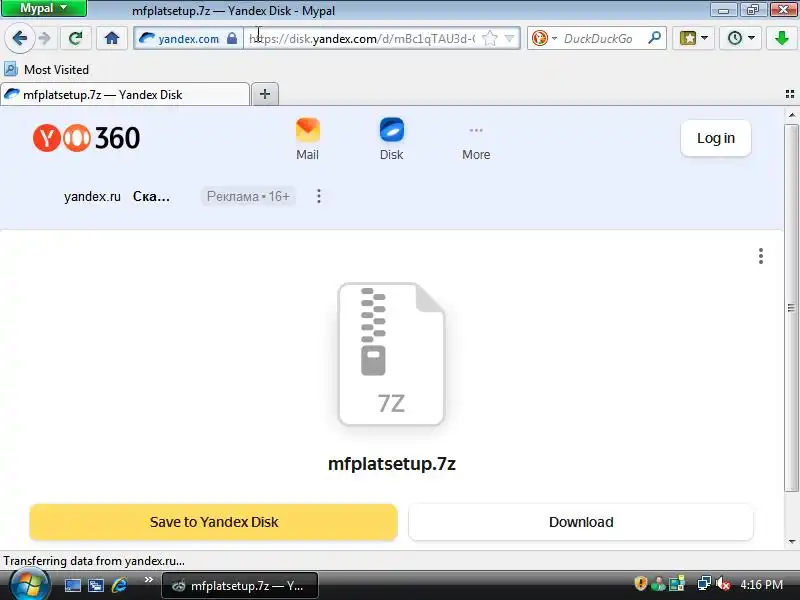
Task: Open file options three-dot menu
Action: pyautogui.click(x=761, y=256)
